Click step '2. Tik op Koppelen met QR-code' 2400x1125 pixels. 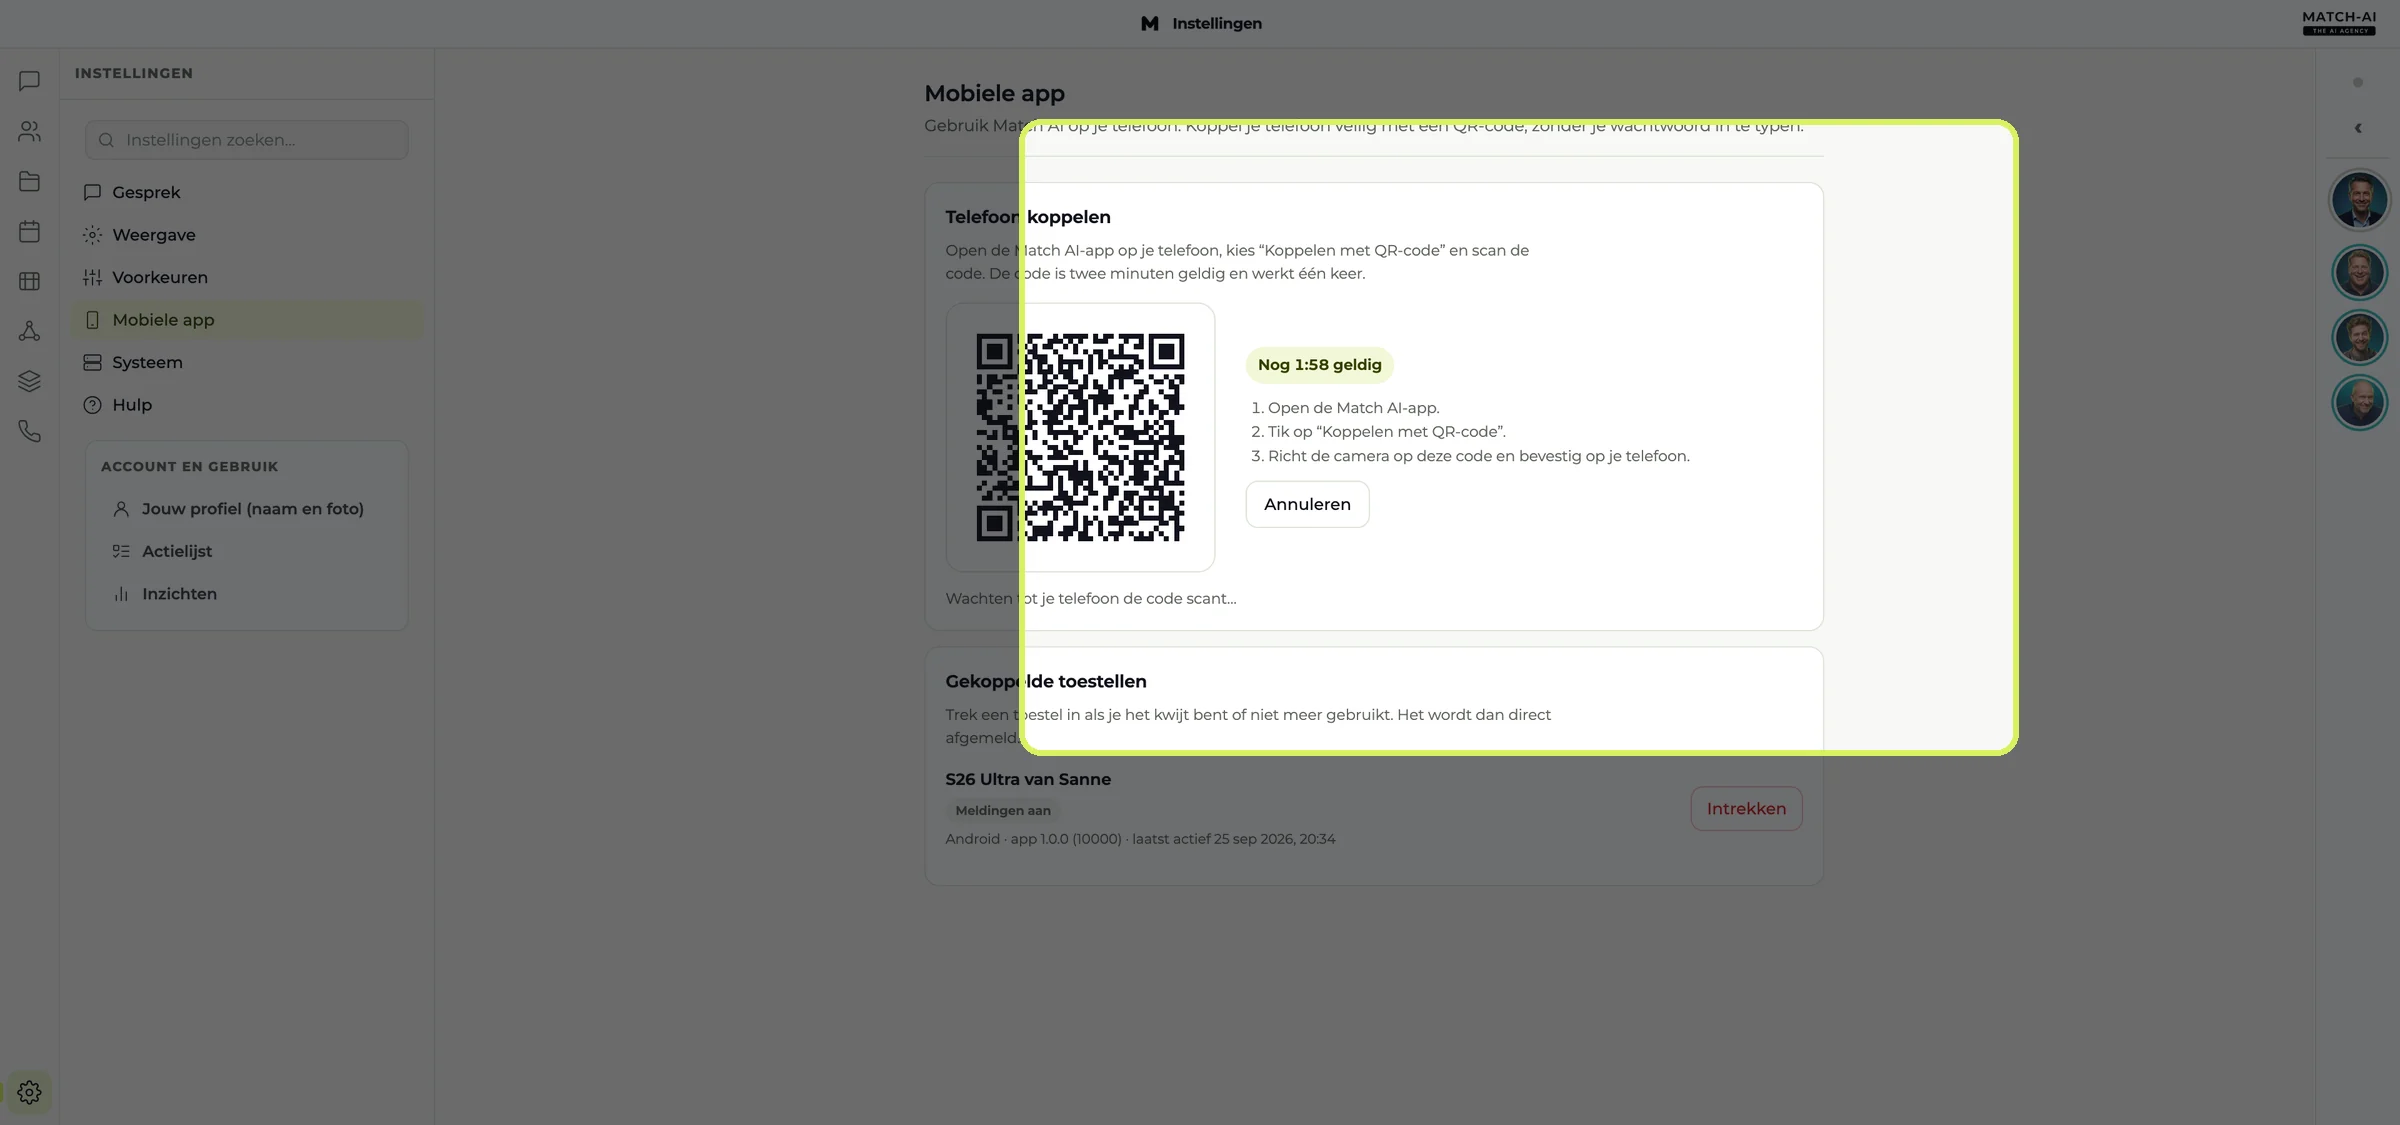pos(1378,432)
